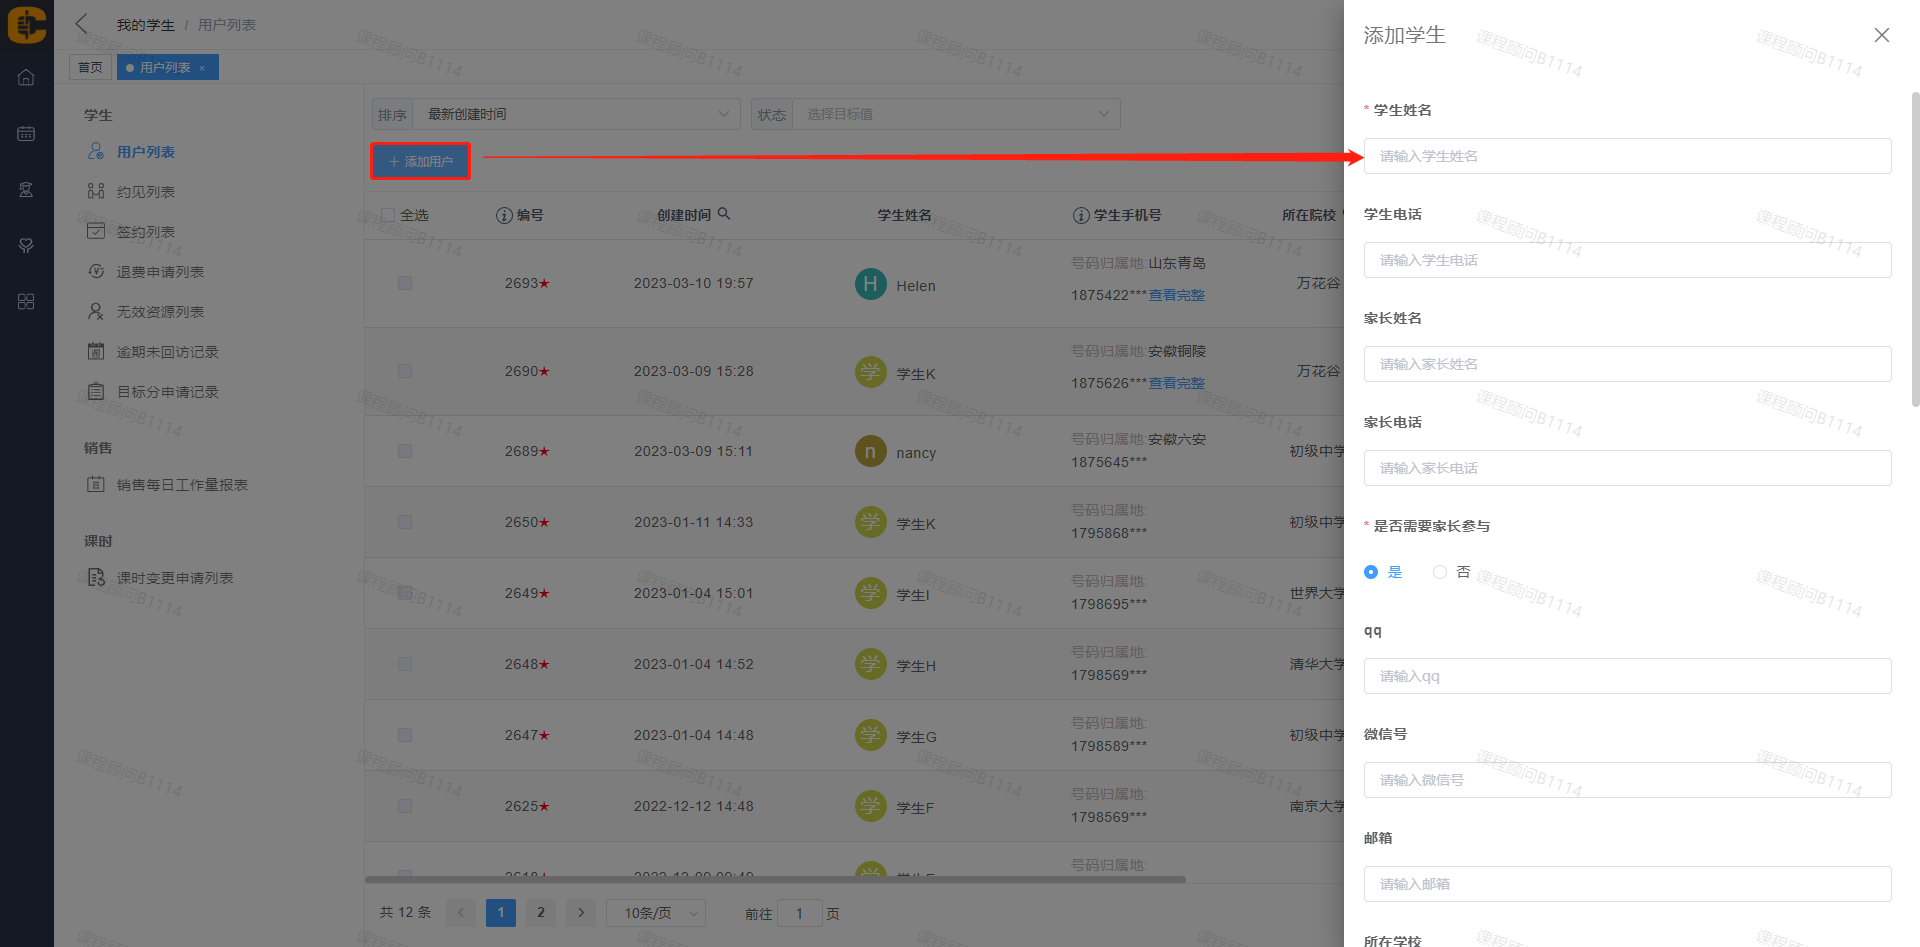This screenshot has width=1920, height=947.
Task: Select the 否 radio option
Action: pos(1440,572)
